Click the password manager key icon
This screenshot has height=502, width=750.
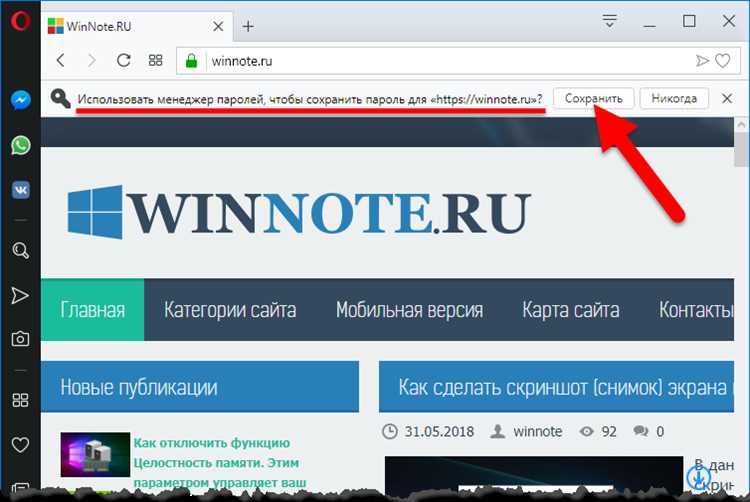(60, 98)
